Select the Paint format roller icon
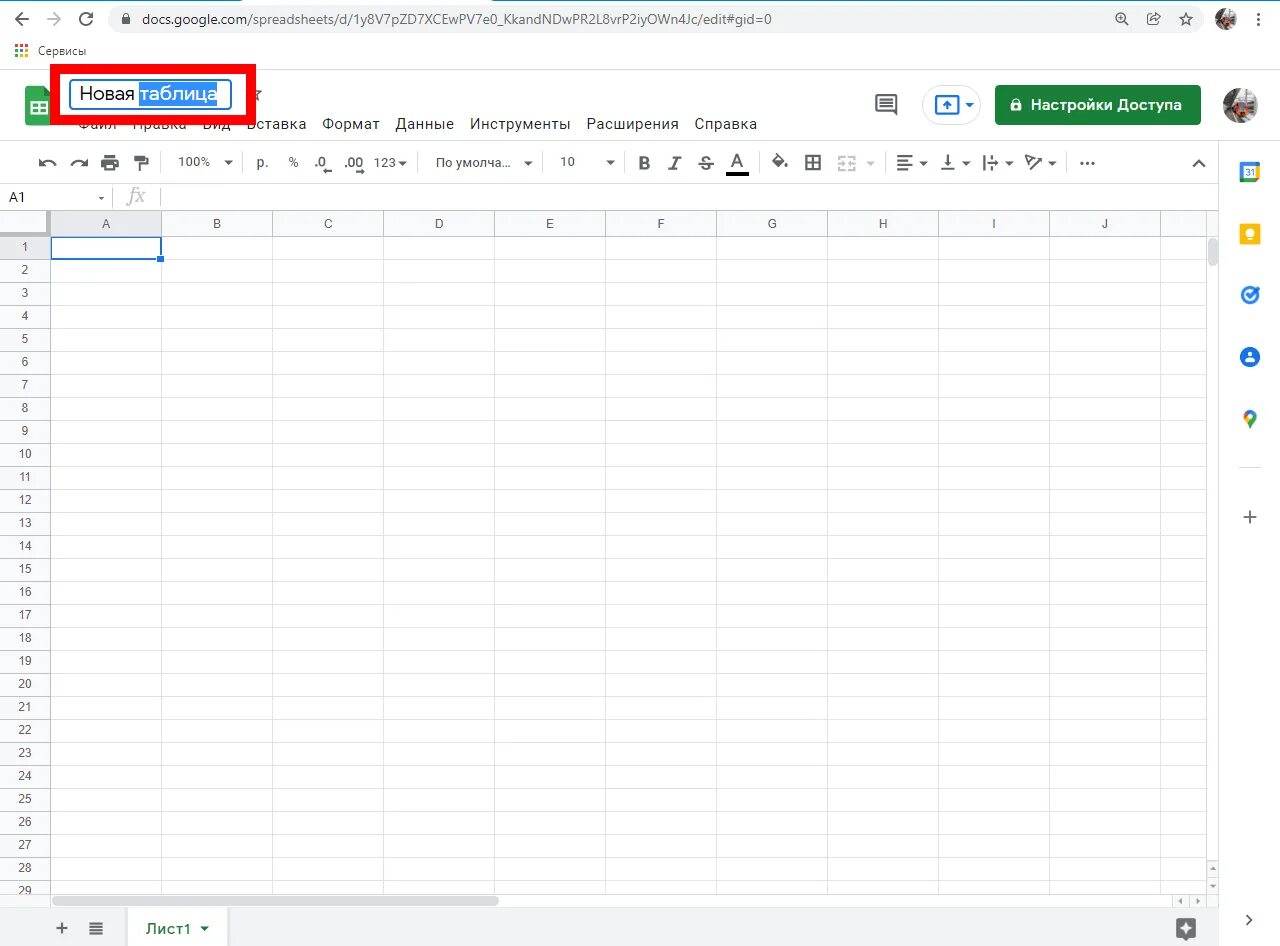Screen dimensions: 1280x946 coord(141,163)
